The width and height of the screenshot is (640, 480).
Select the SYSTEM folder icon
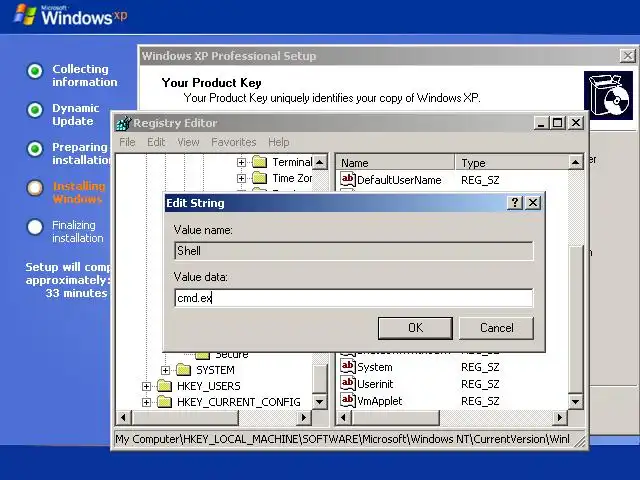(x=183, y=370)
